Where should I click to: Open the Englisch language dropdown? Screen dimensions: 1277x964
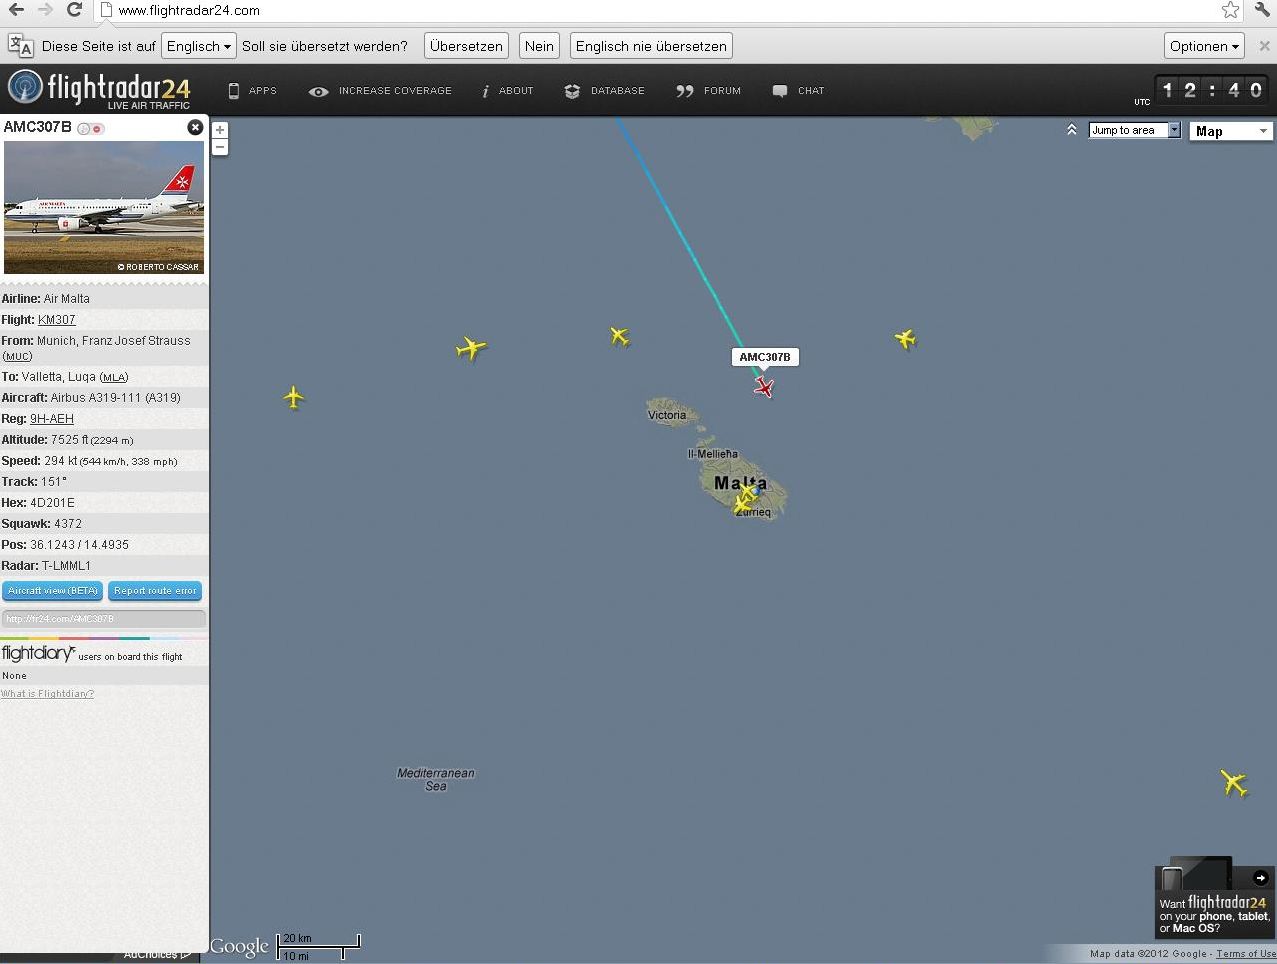(198, 46)
